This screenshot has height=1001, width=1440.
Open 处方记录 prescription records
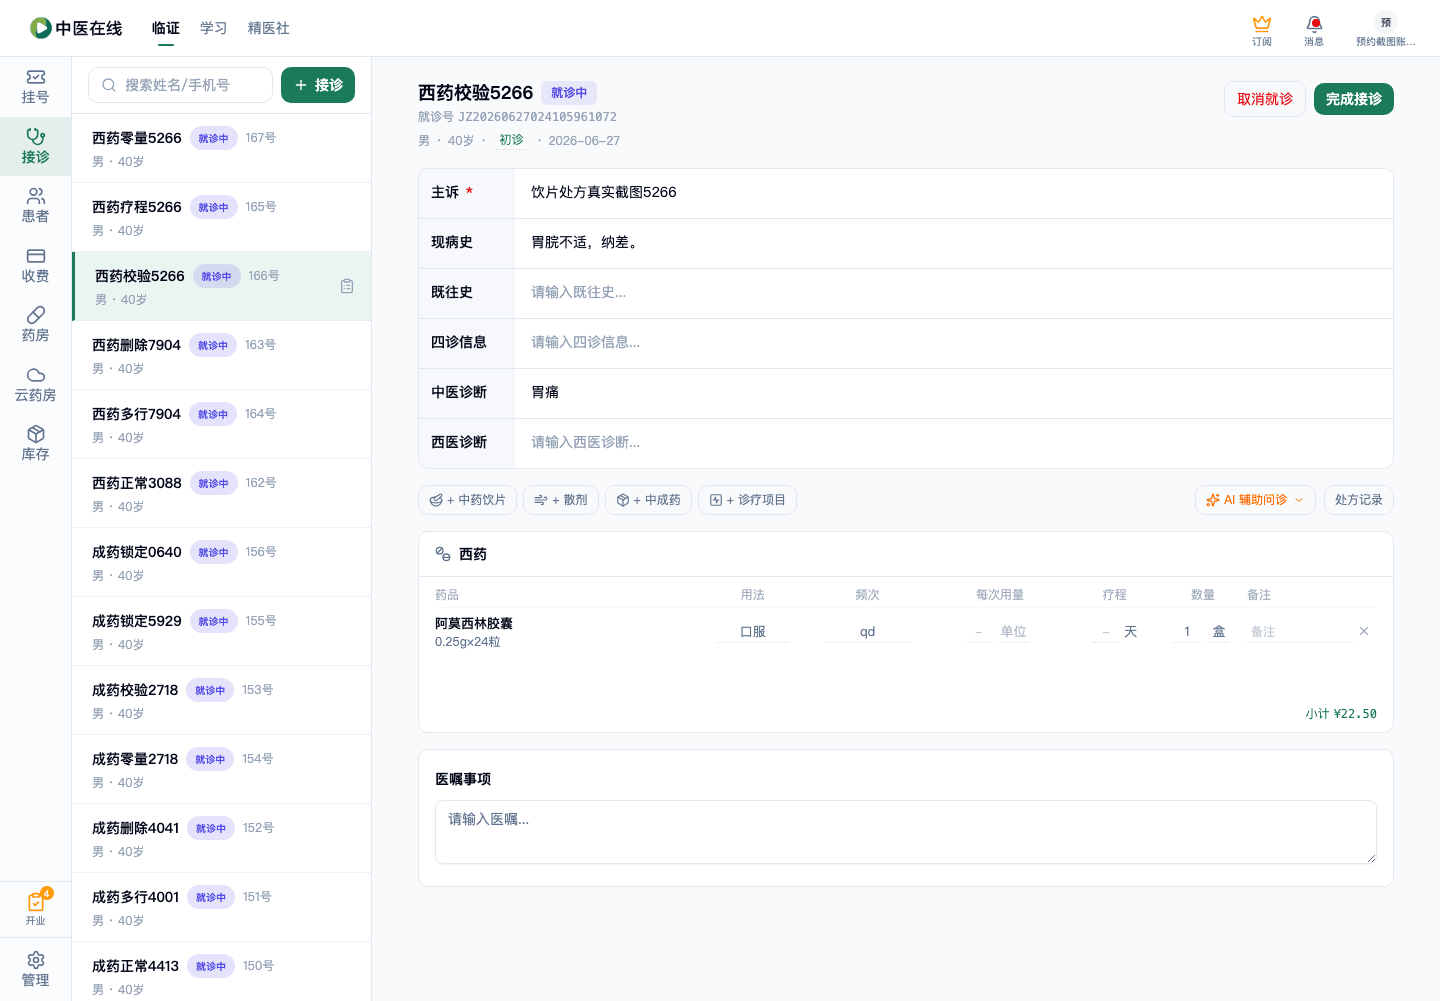click(1358, 500)
